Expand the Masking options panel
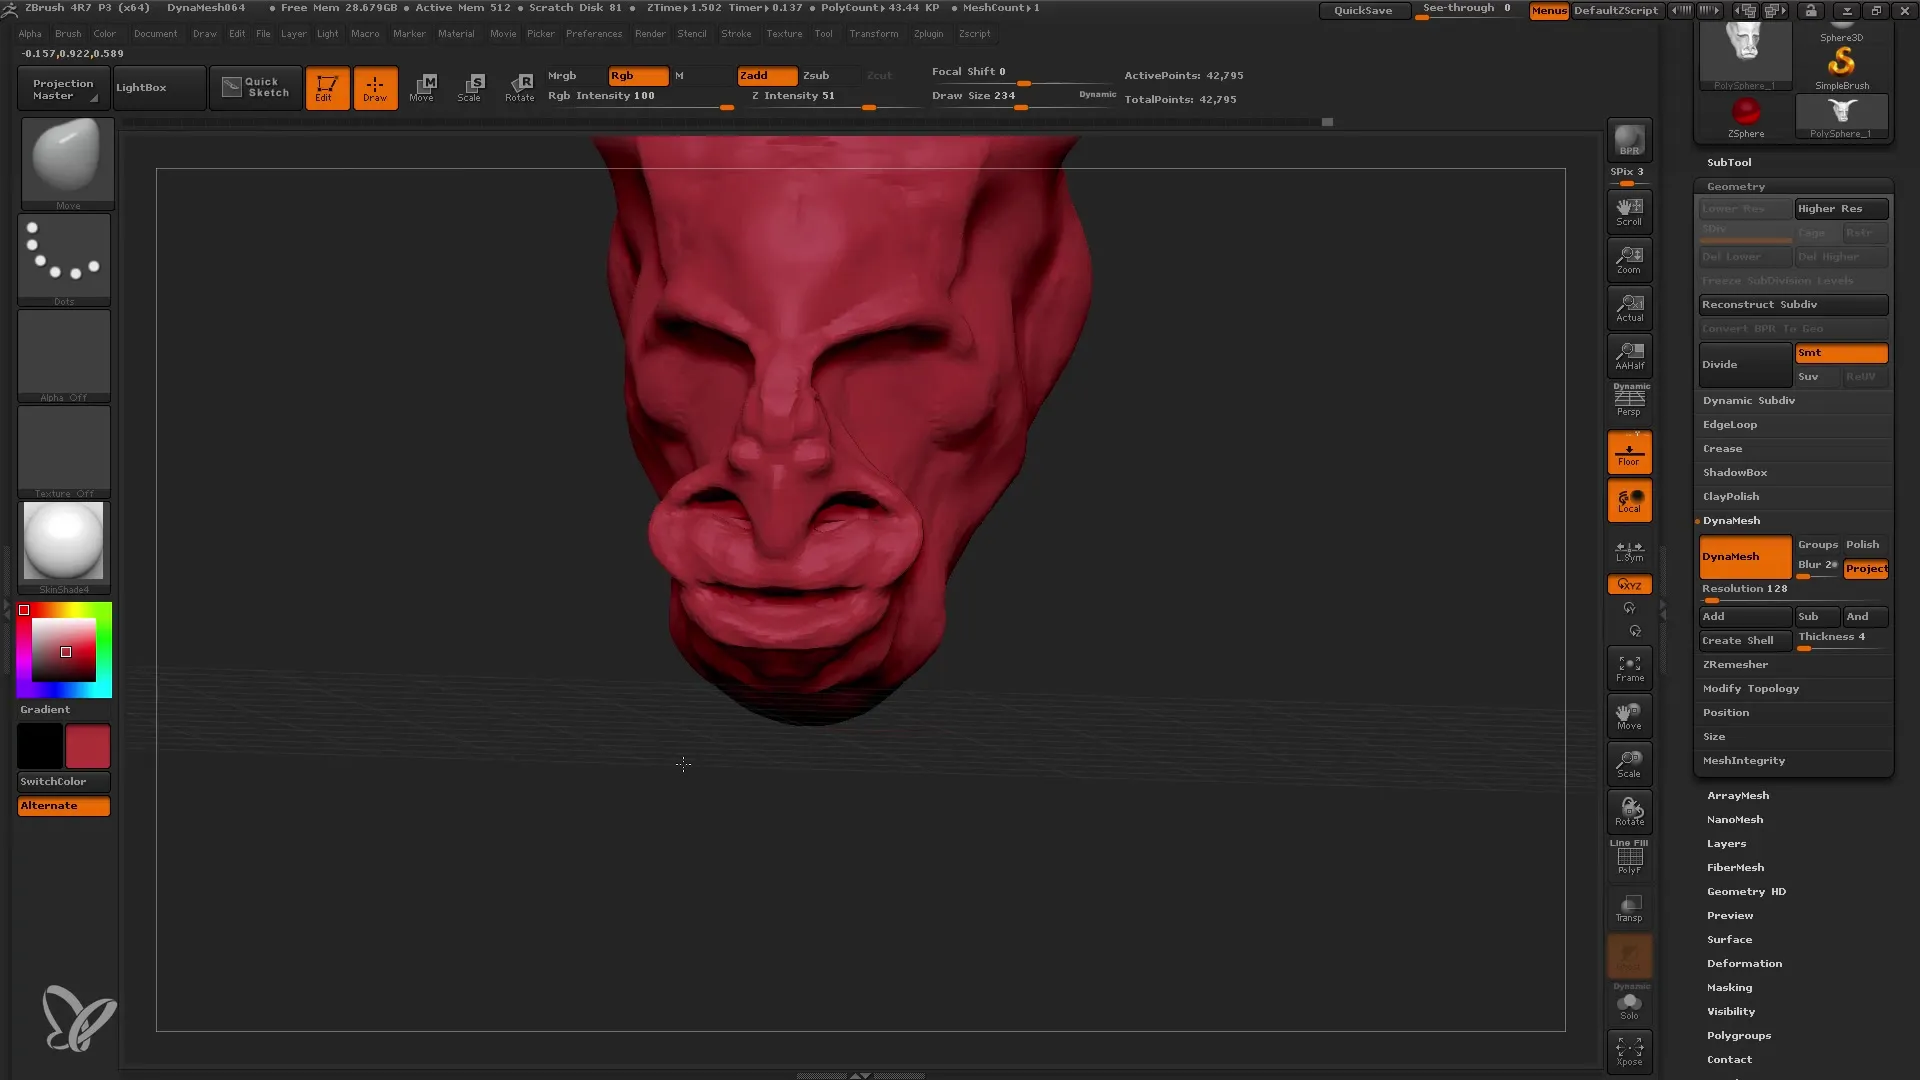Screen dimensions: 1920x1080 click(1730, 986)
